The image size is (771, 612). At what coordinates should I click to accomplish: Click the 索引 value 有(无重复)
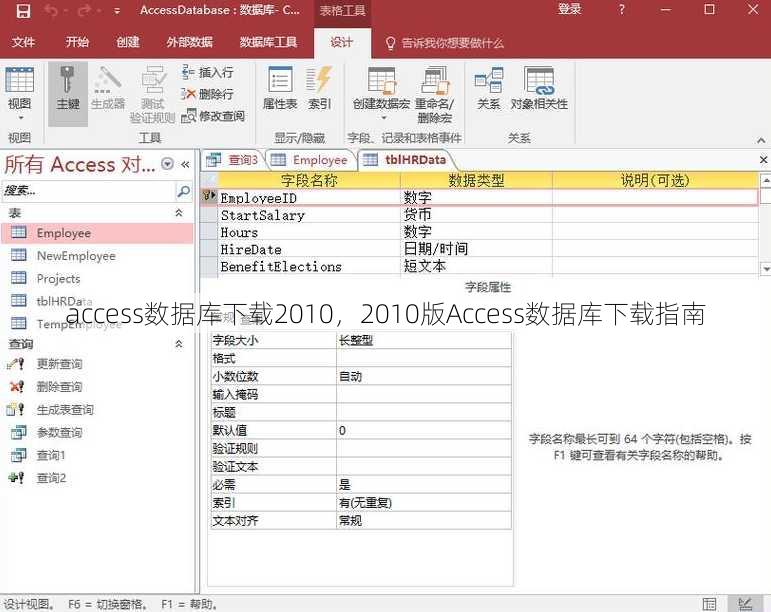[x=424, y=502]
